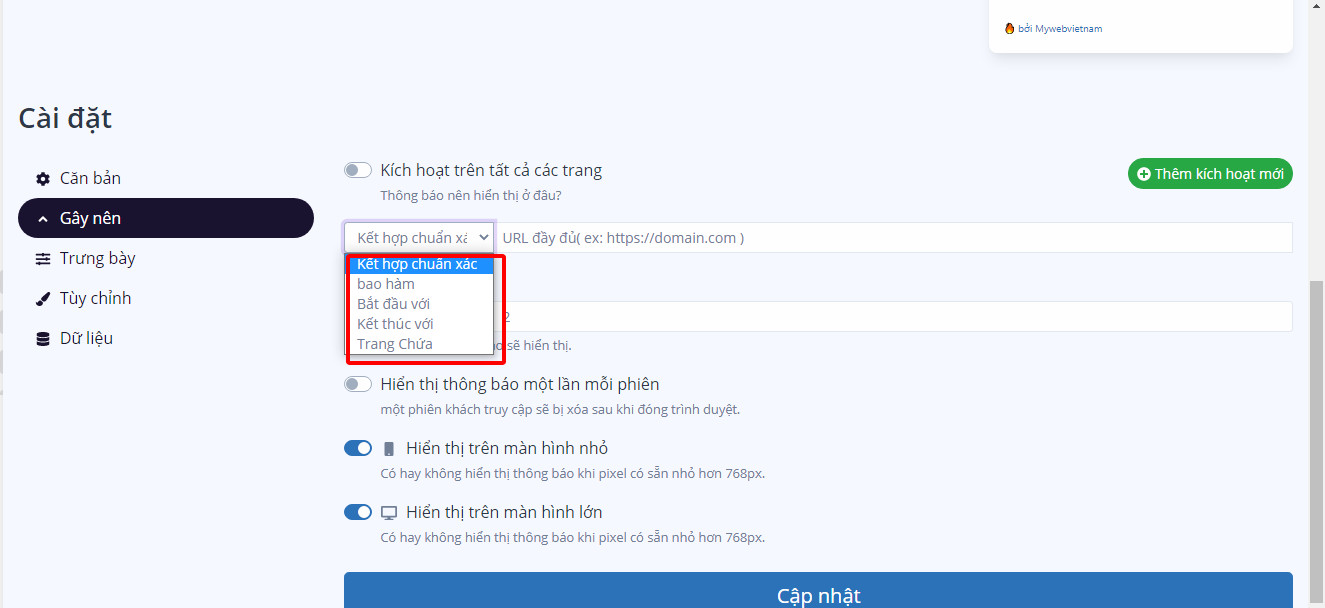The height and width of the screenshot is (608, 1325).
Task: Enable Kích hoạt trên tất cả các trang toggle
Action: click(x=358, y=171)
